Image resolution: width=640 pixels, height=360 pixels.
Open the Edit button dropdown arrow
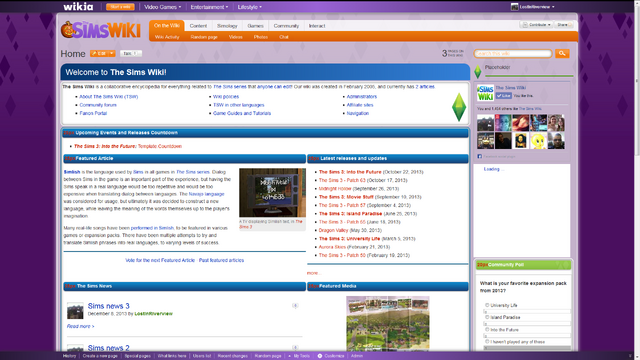click(111, 53)
